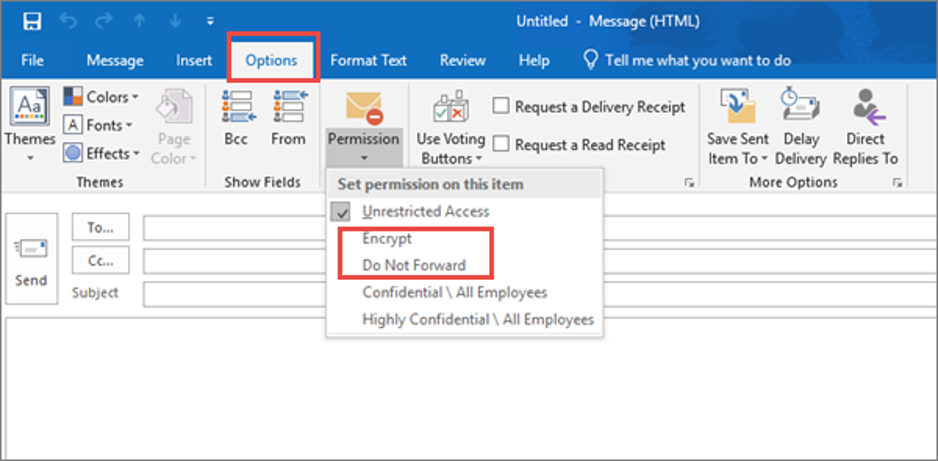This screenshot has height=461, width=938.
Task: Expand the Colors dropdown
Action: point(101,97)
